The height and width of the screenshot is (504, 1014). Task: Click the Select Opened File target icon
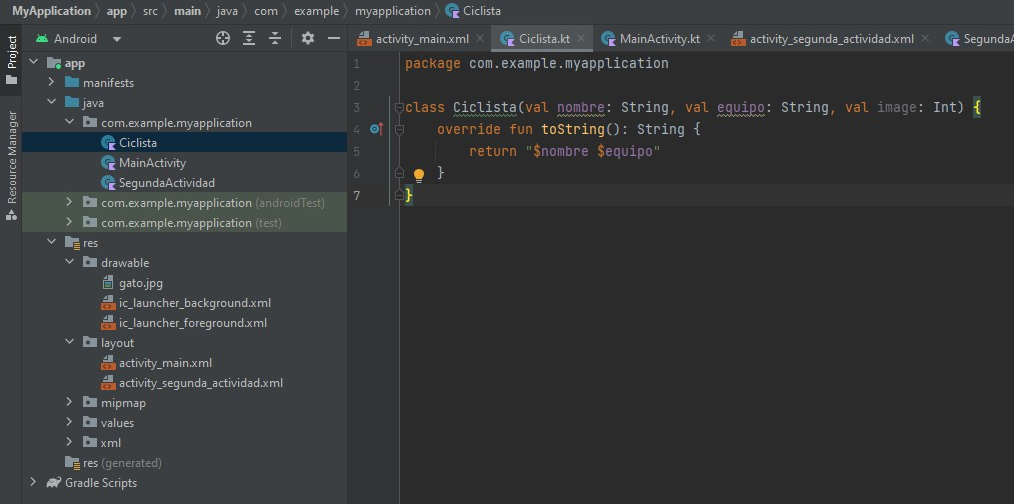click(x=223, y=38)
